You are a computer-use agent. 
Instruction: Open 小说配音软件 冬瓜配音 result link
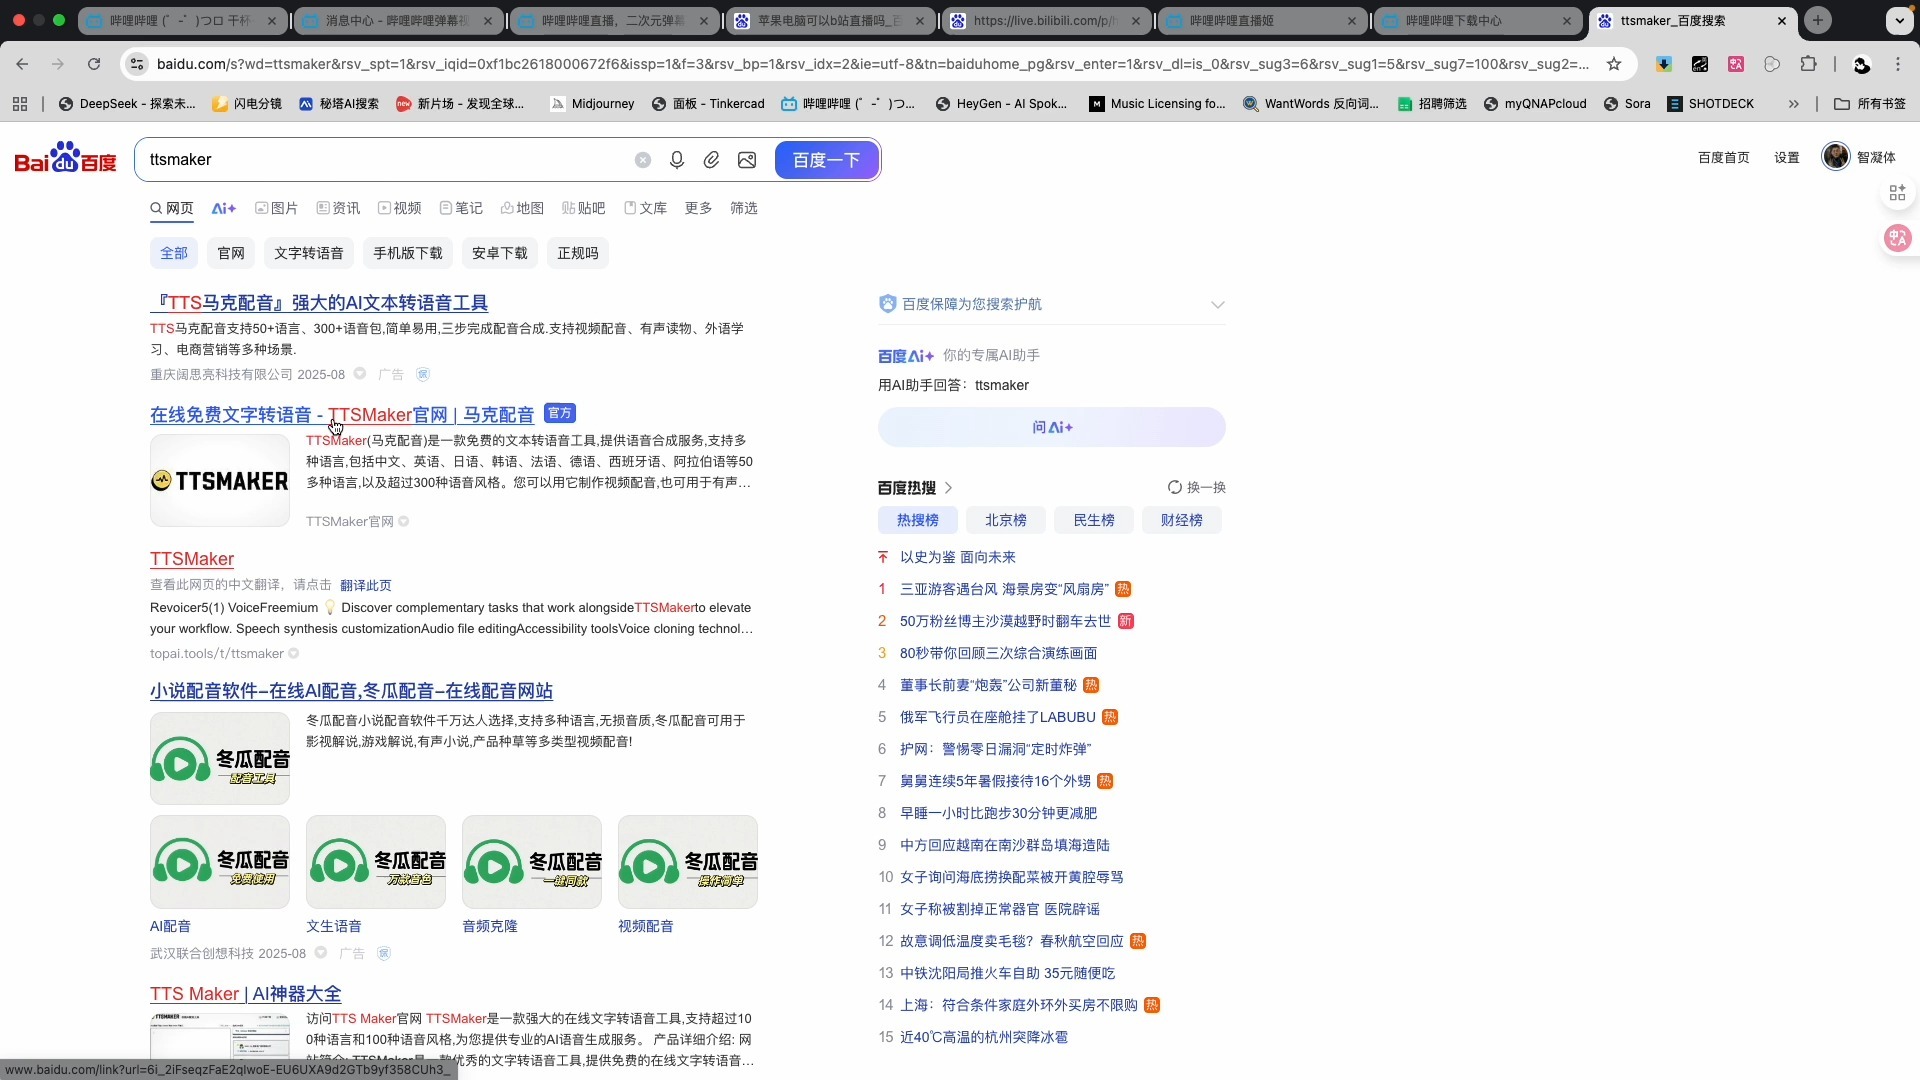pyautogui.click(x=351, y=691)
